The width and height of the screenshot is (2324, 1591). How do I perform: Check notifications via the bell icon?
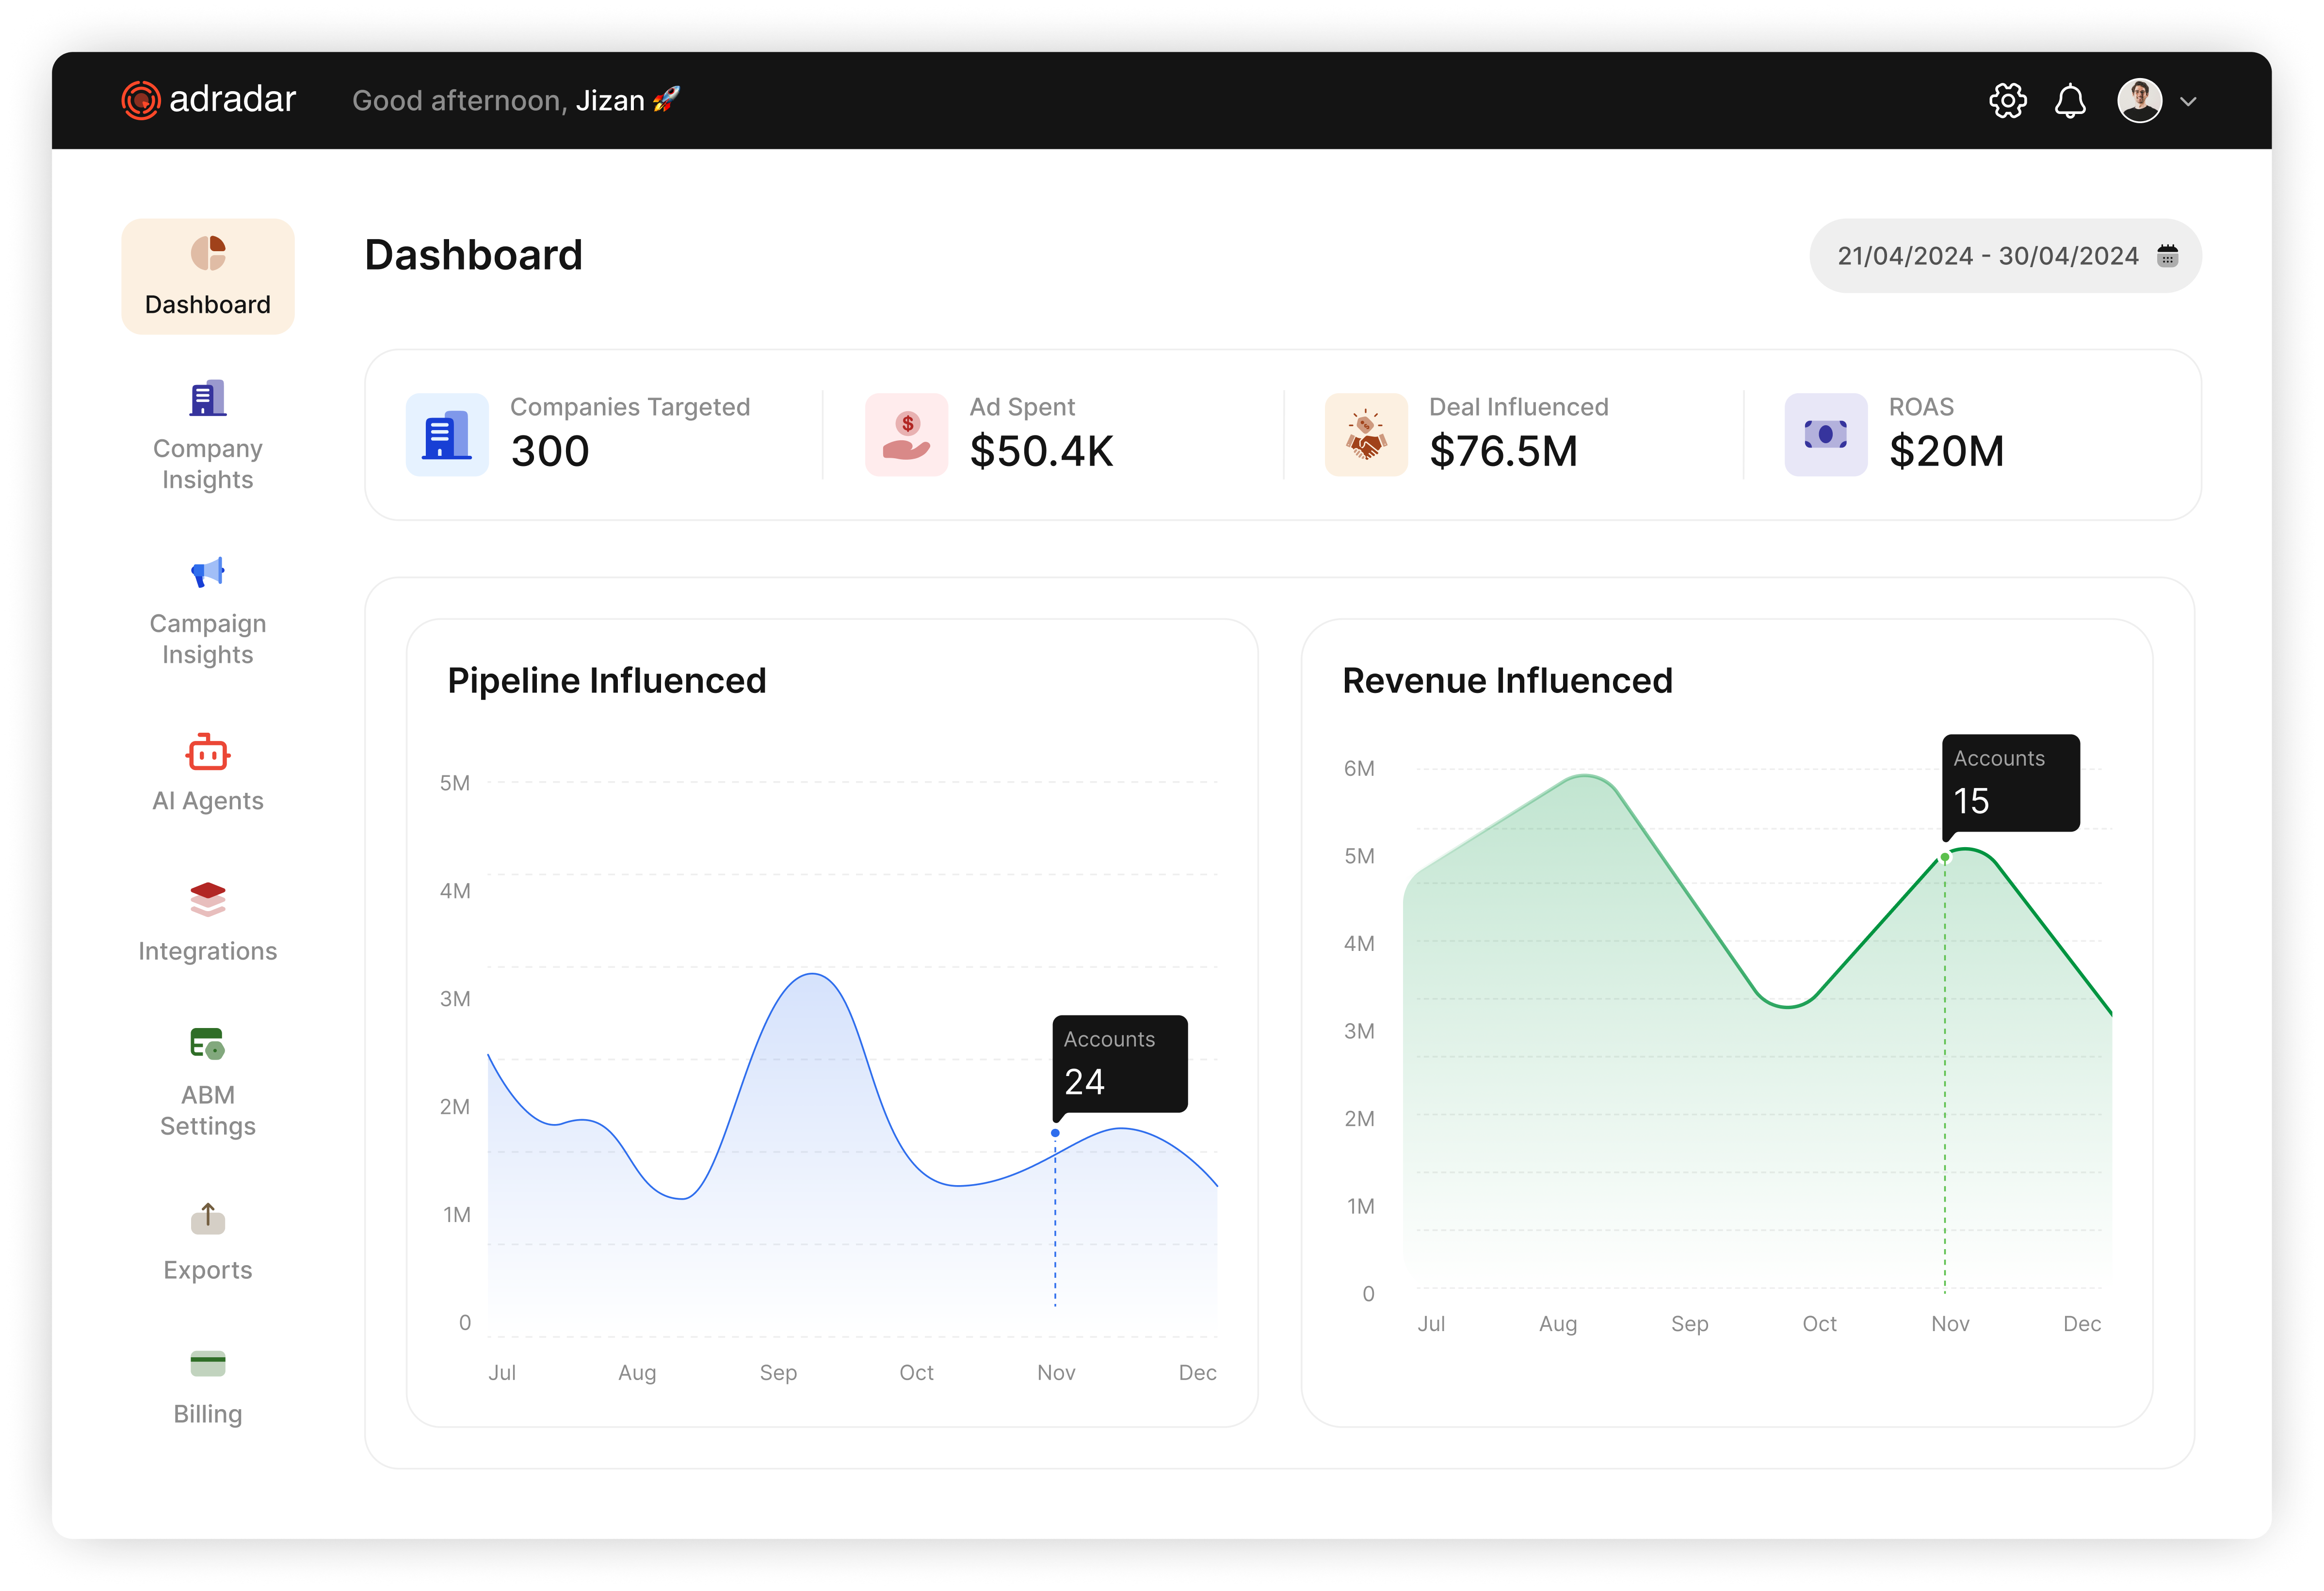pyautogui.click(x=2071, y=100)
